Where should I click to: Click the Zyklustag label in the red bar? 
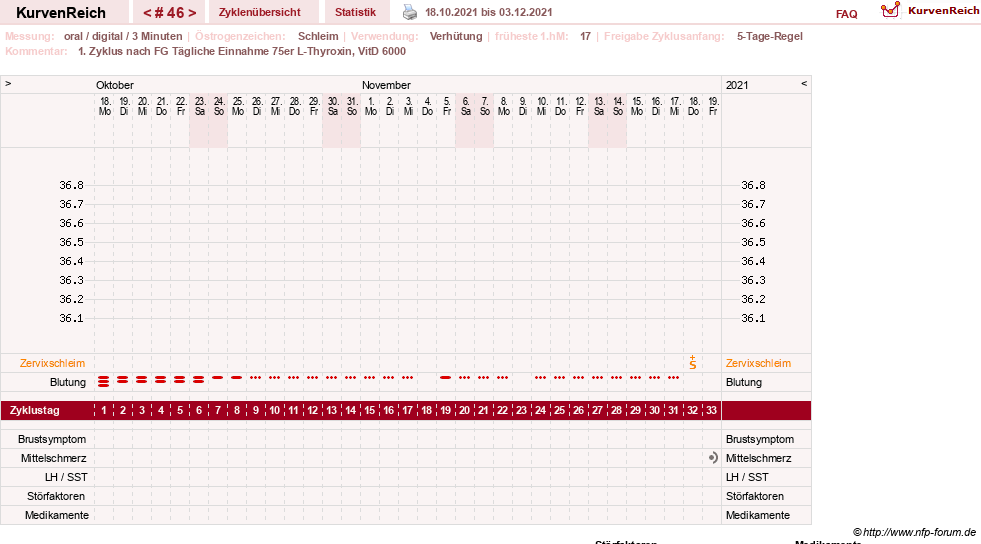(x=35, y=410)
